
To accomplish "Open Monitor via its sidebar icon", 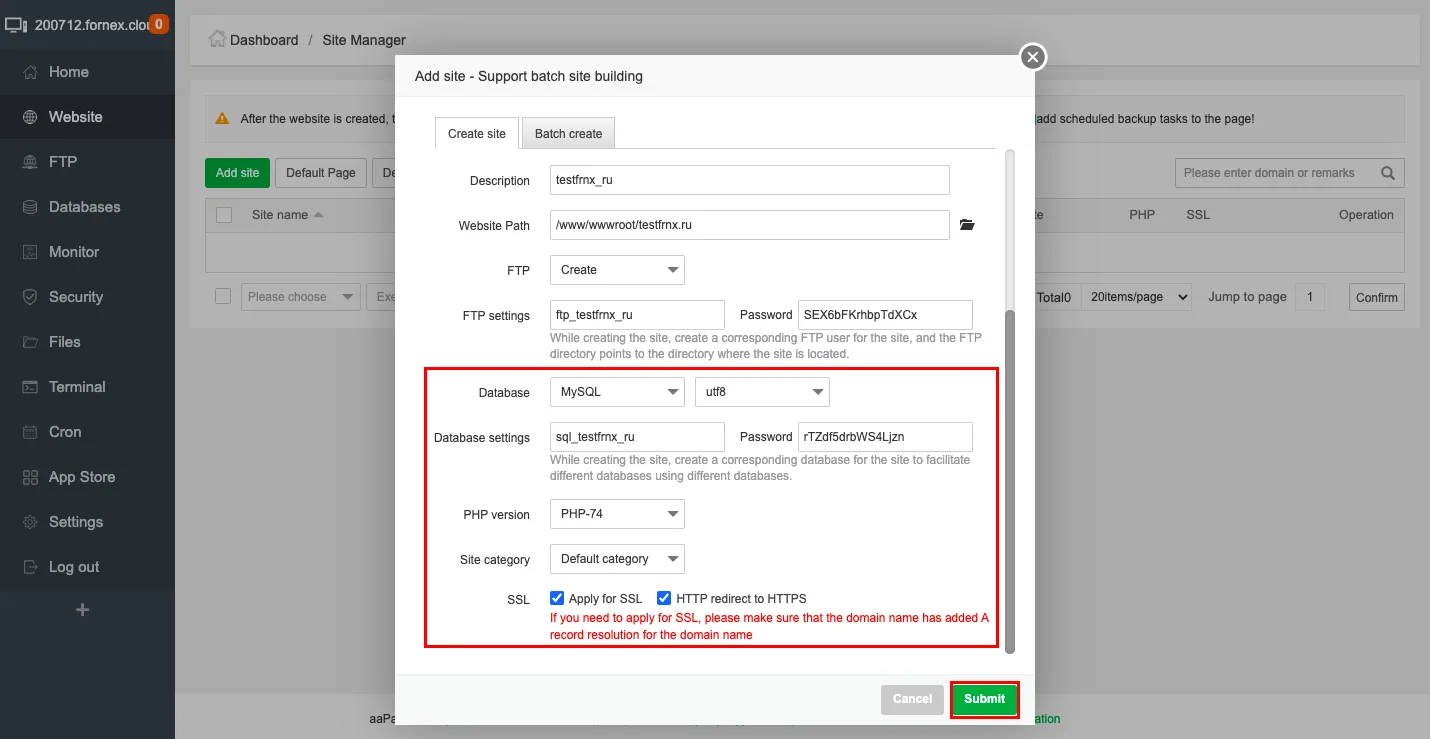I will tap(30, 252).
